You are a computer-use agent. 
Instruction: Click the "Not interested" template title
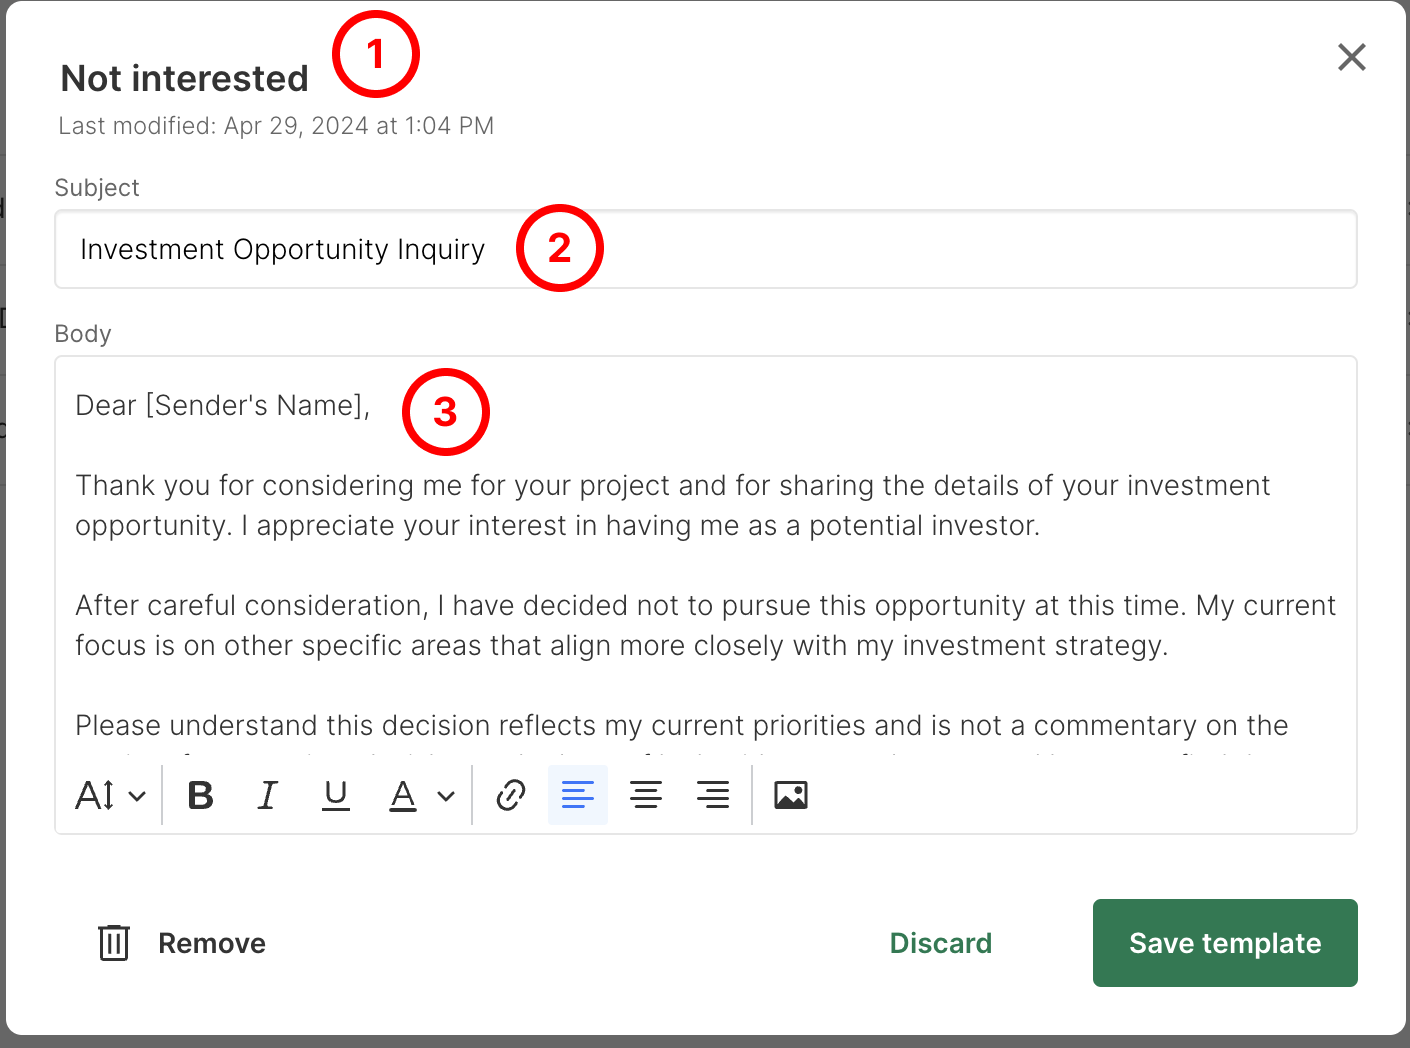pos(185,79)
